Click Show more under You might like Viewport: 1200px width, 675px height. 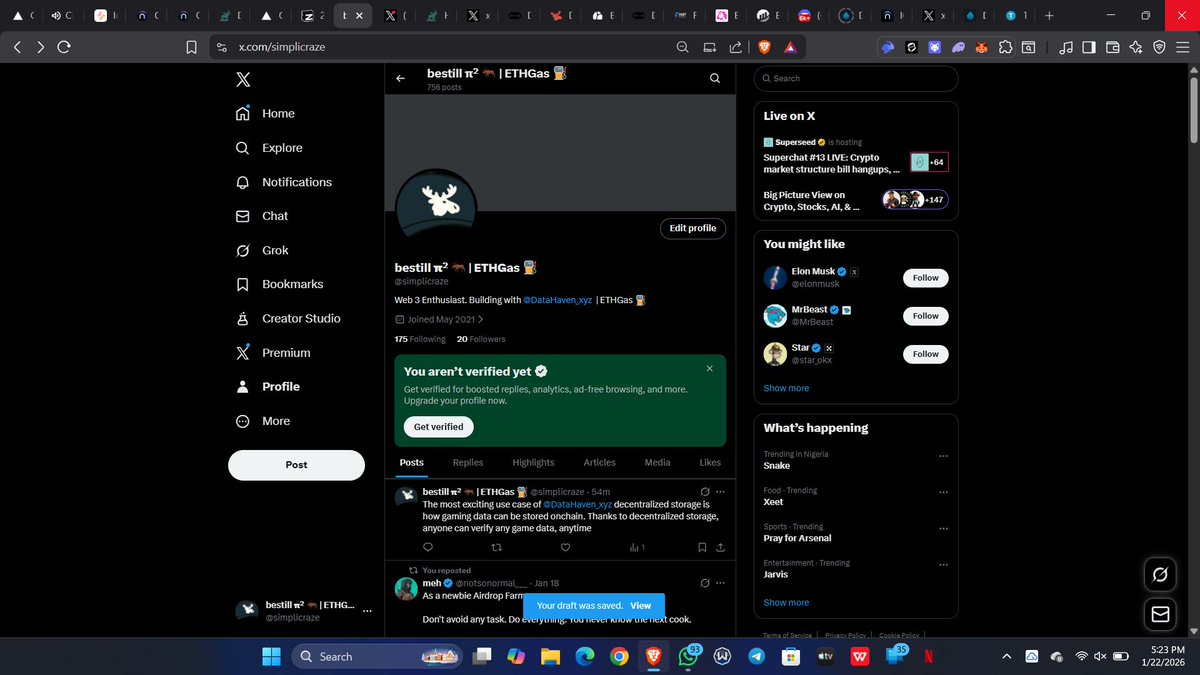[x=786, y=388]
